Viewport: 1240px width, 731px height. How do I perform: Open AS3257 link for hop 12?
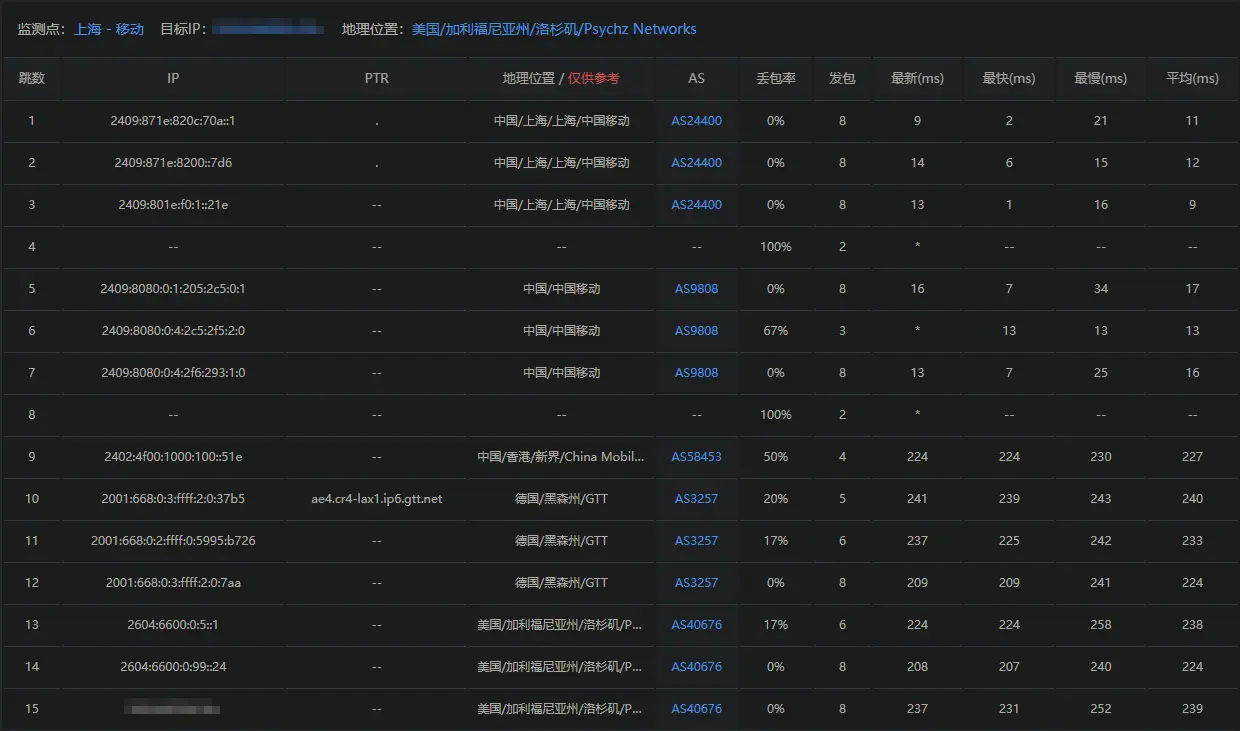pyautogui.click(x=696, y=583)
